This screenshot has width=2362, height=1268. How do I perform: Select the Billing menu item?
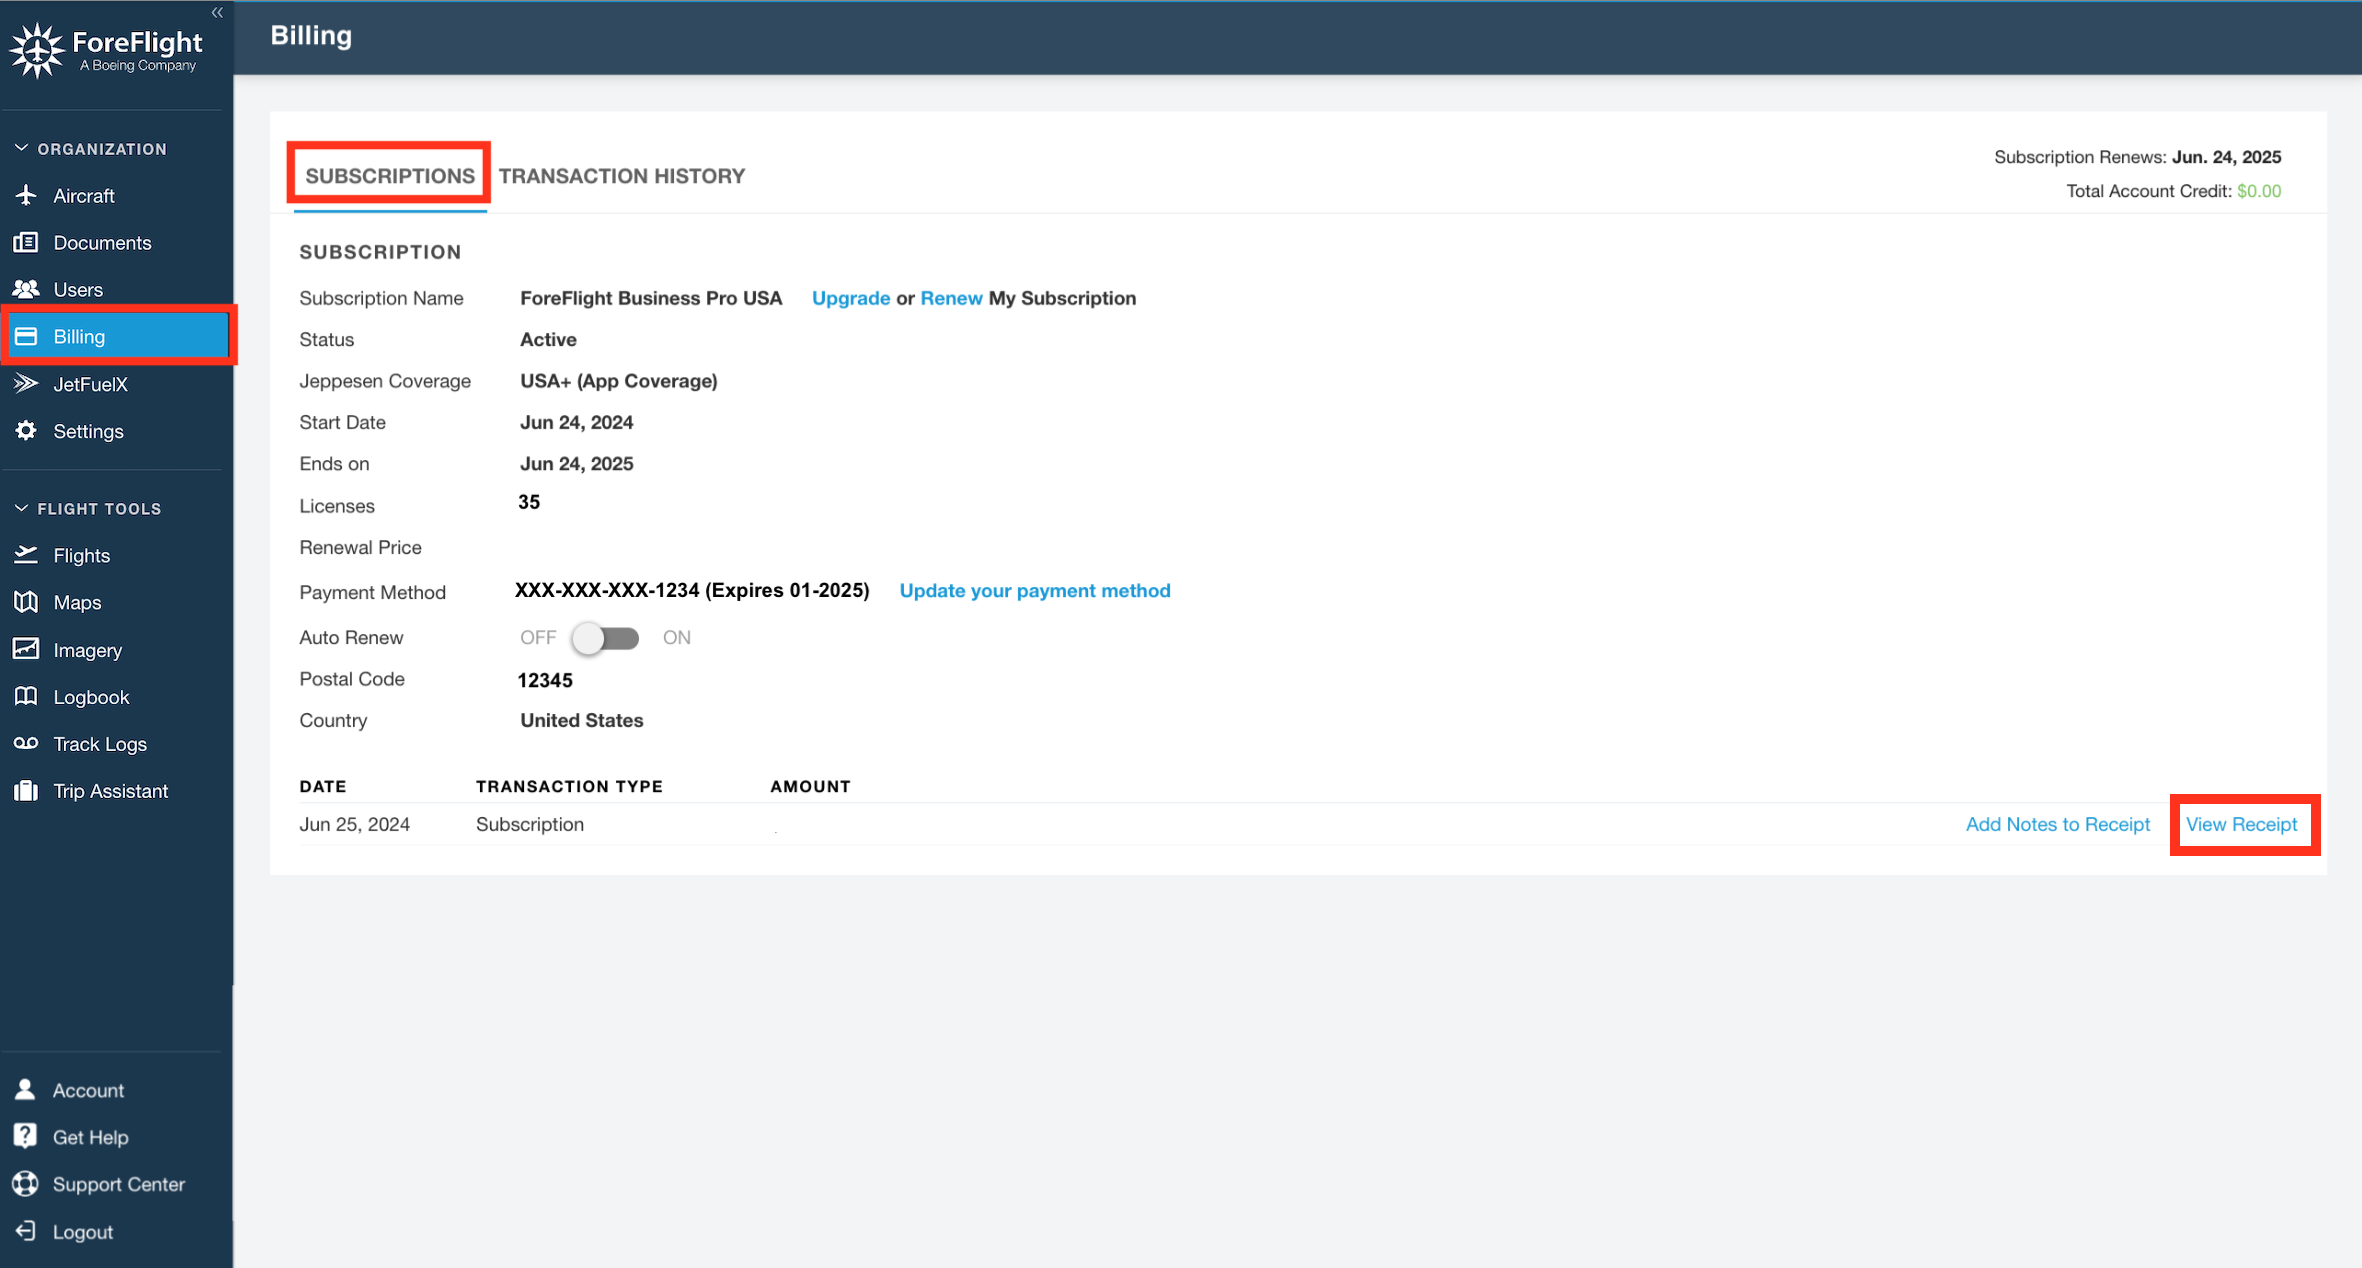(x=117, y=337)
